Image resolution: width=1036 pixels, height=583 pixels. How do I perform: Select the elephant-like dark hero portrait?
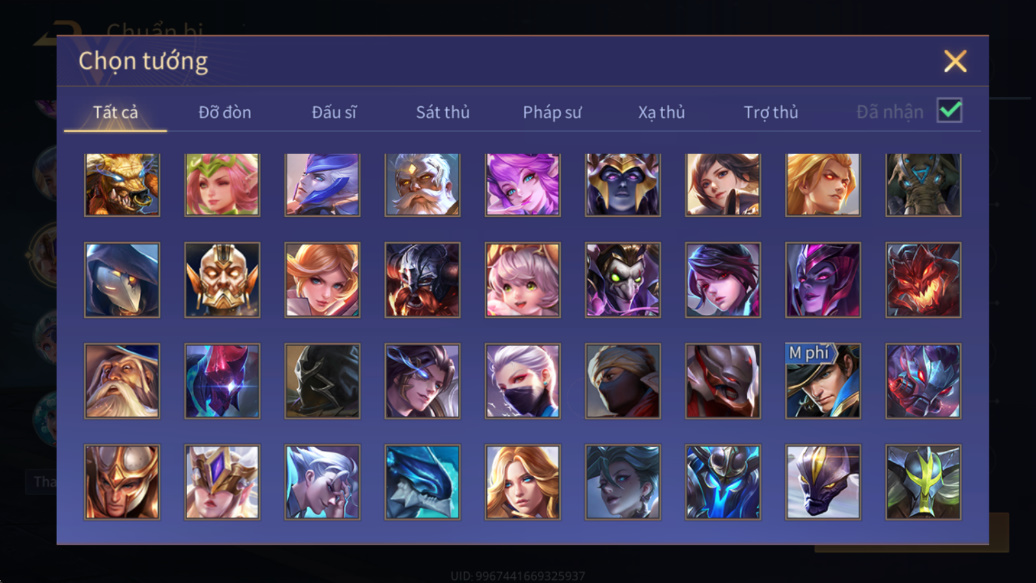coord(923,185)
